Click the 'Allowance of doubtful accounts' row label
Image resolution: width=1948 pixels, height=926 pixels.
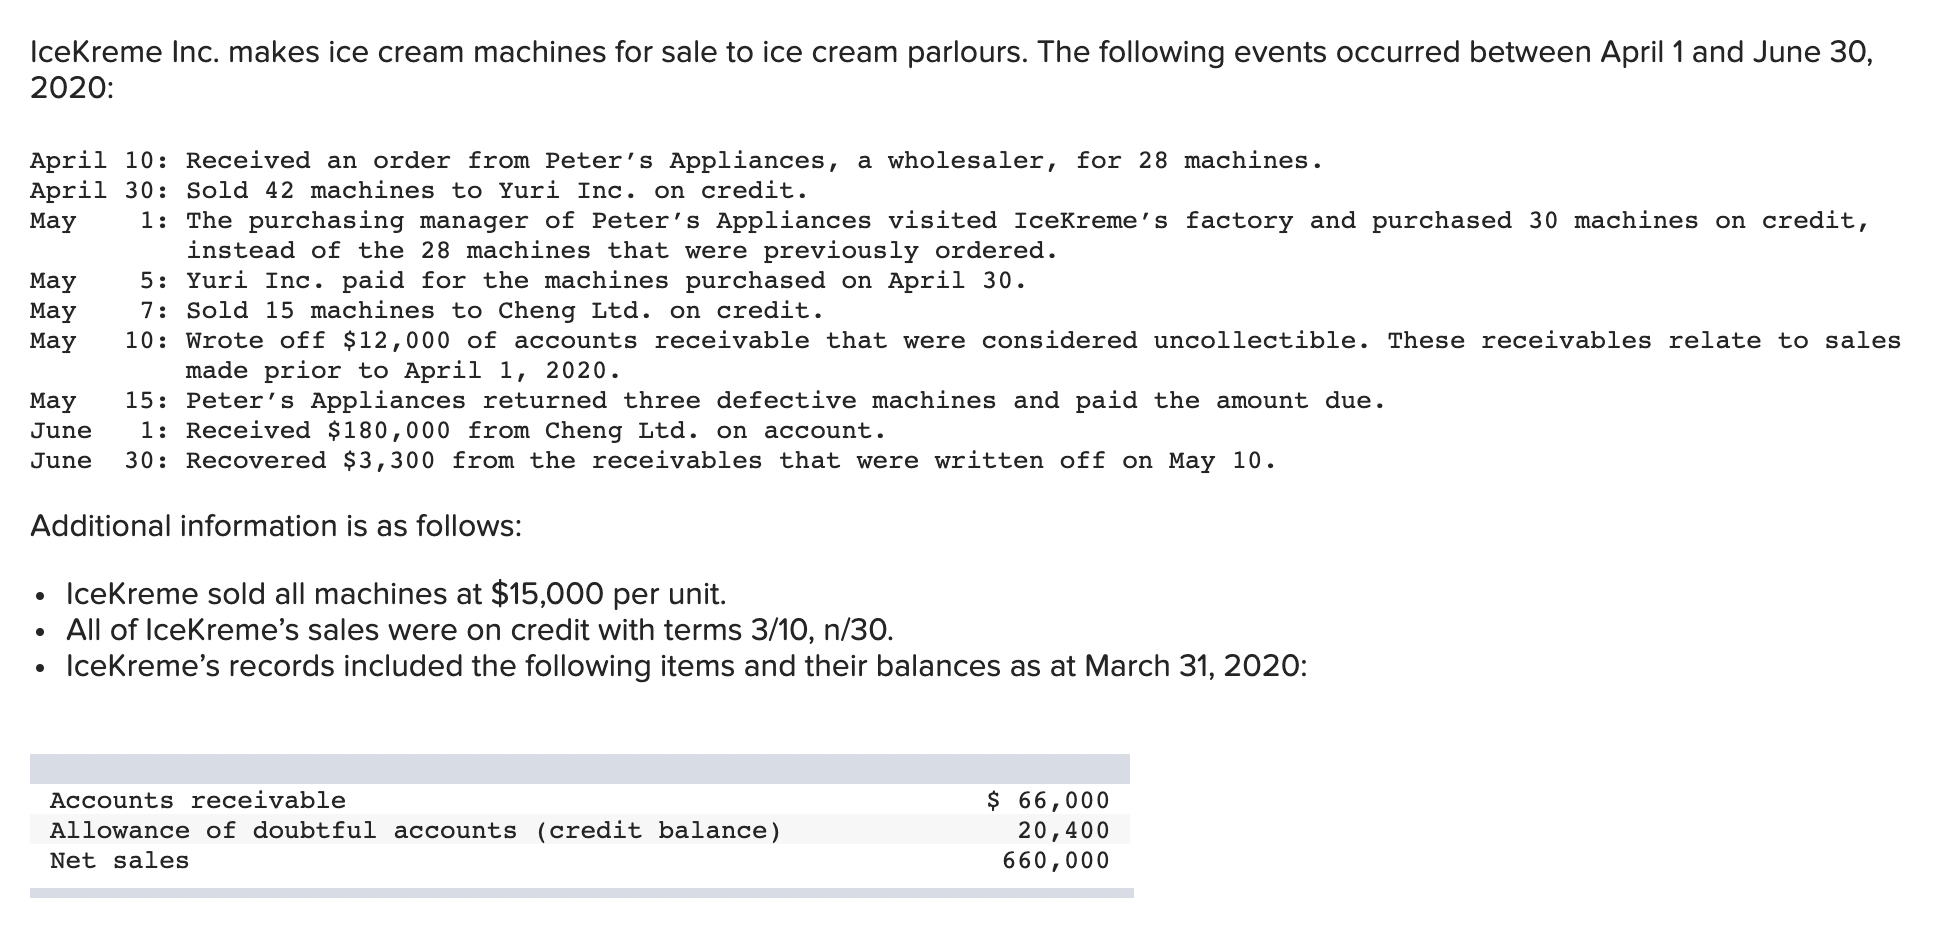coord(415,830)
